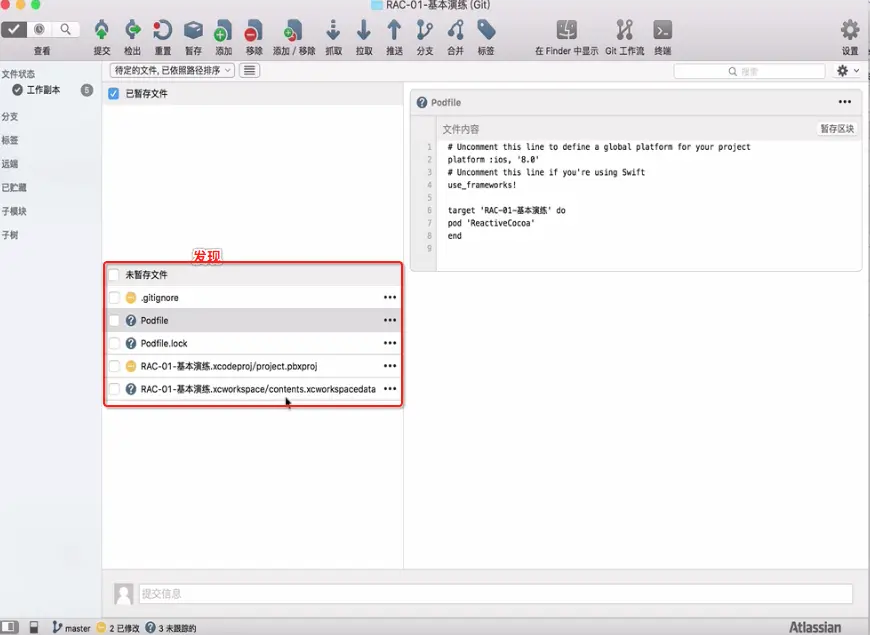Viewport: 870px width, 635px height.
Task: Check the unstaged files (未暂存文件) checkbox
Action: pyautogui.click(x=113, y=275)
